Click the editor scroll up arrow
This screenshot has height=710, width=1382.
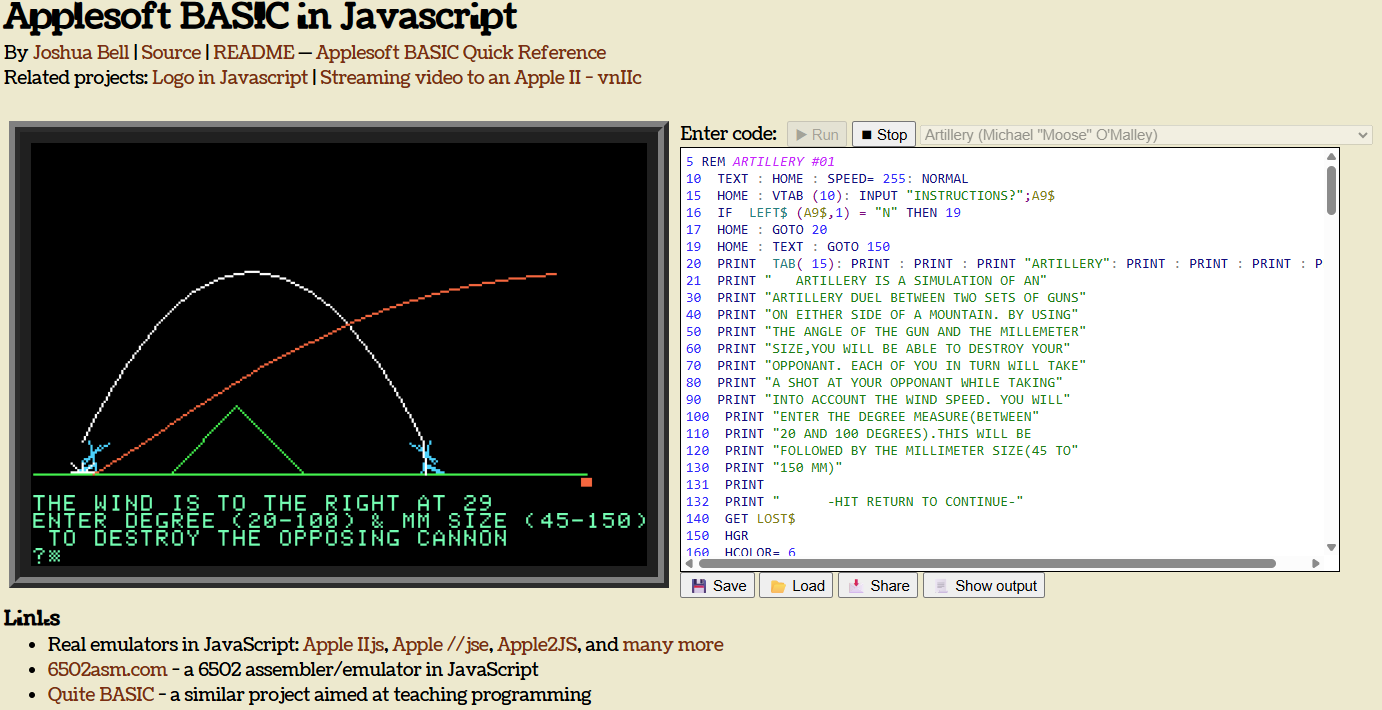1331,156
